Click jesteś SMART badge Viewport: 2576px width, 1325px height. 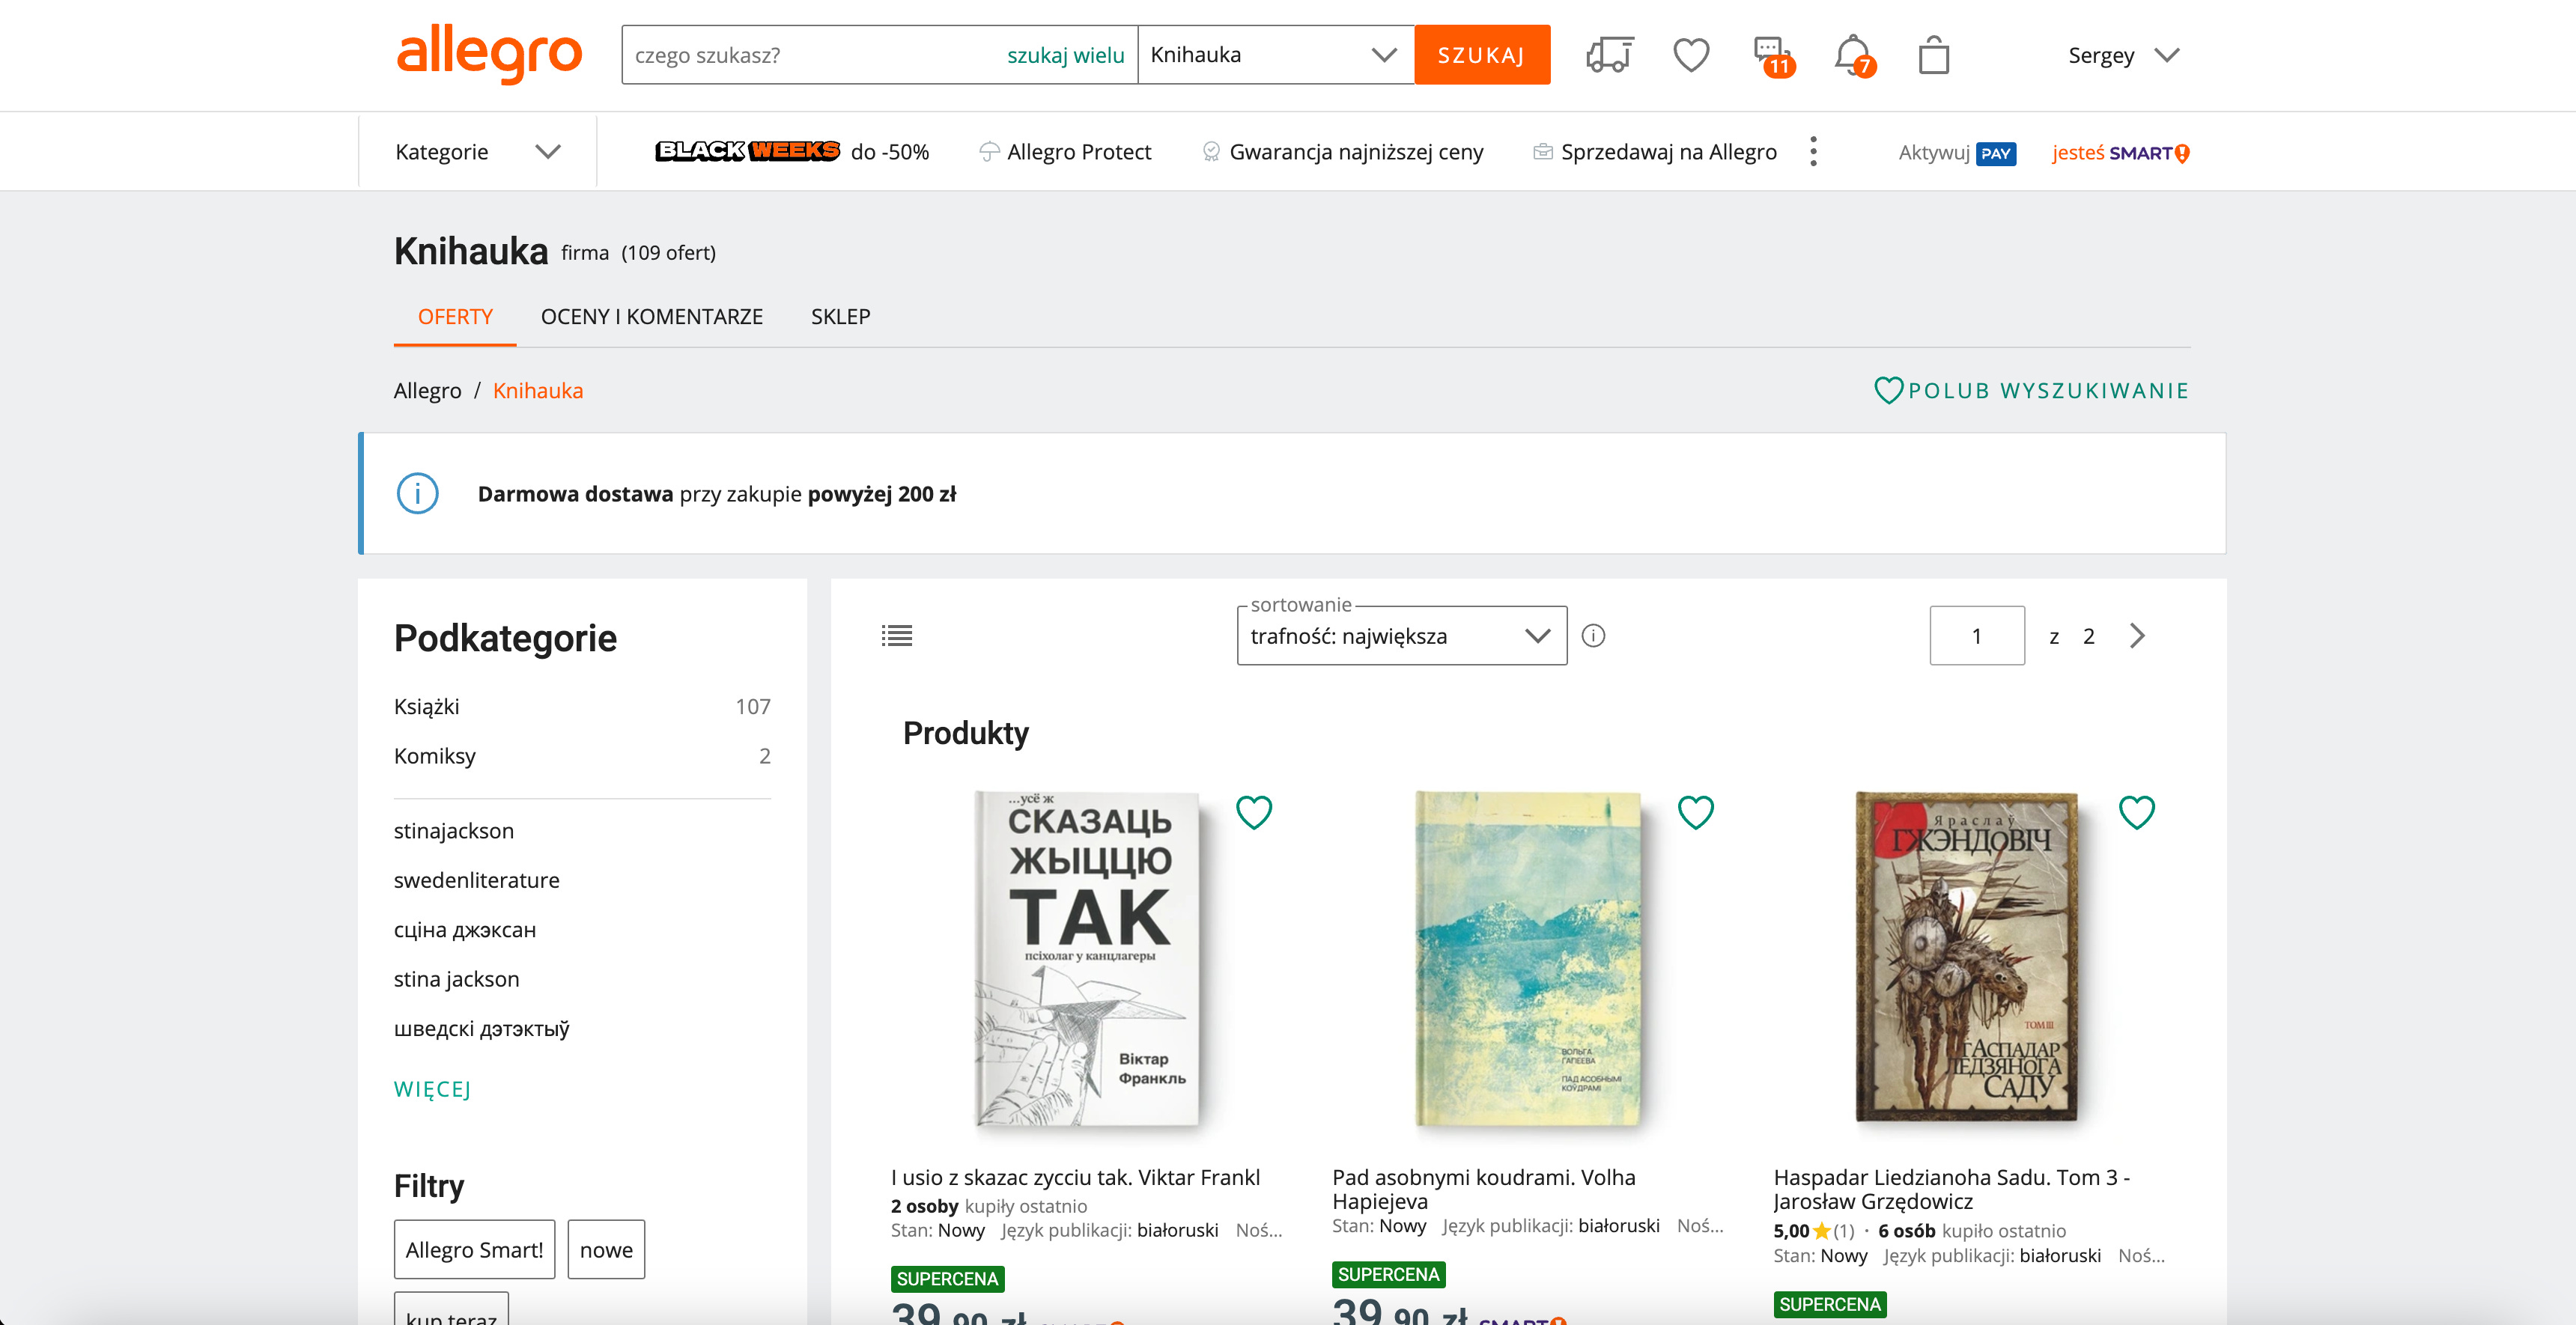click(x=2120, y=153)
